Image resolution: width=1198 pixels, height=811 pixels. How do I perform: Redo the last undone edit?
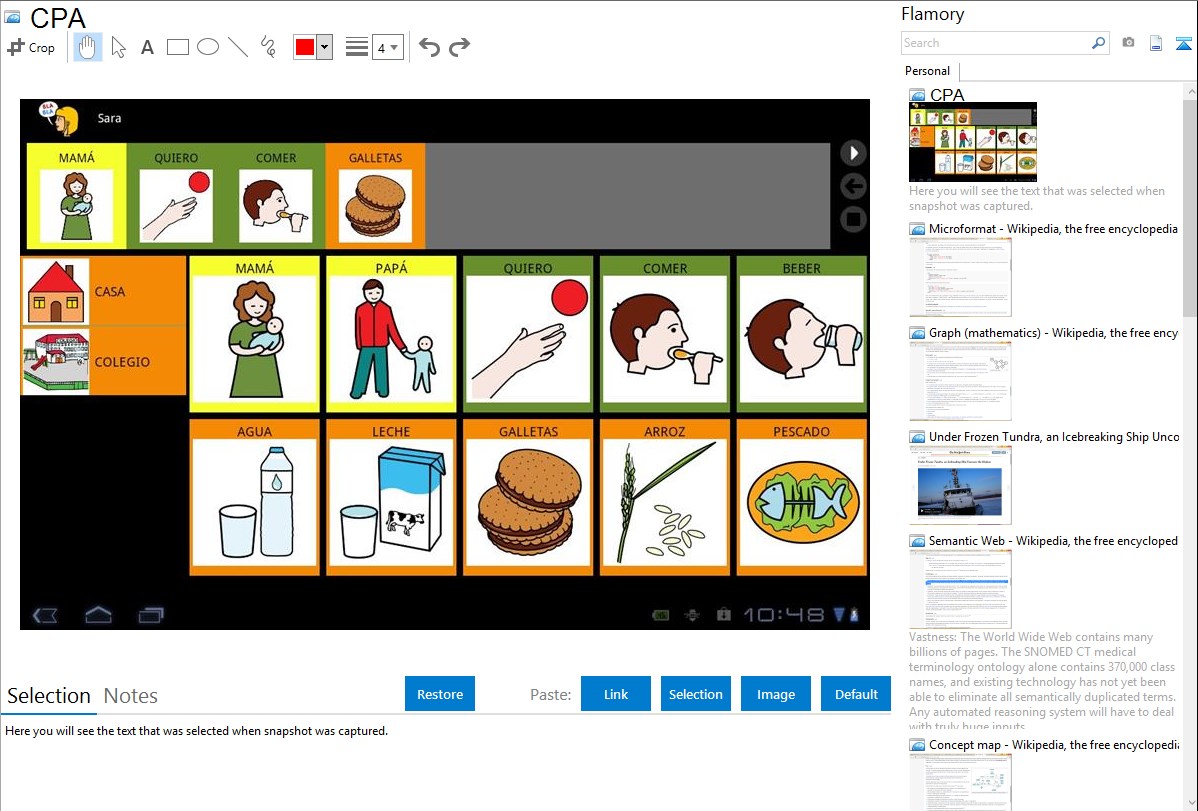459,47
